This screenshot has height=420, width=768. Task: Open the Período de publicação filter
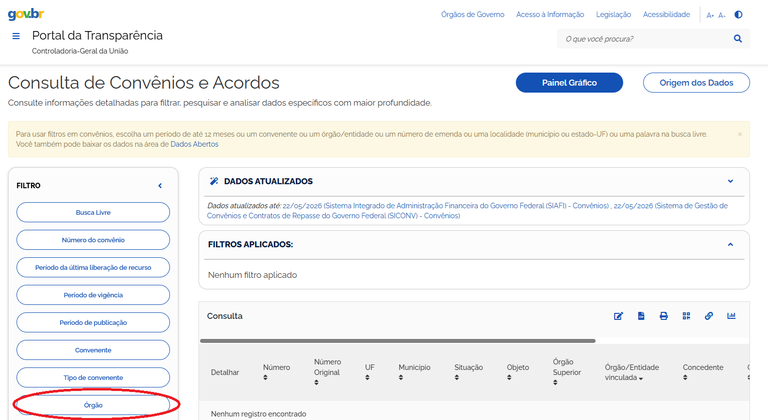tap(93, 322)
